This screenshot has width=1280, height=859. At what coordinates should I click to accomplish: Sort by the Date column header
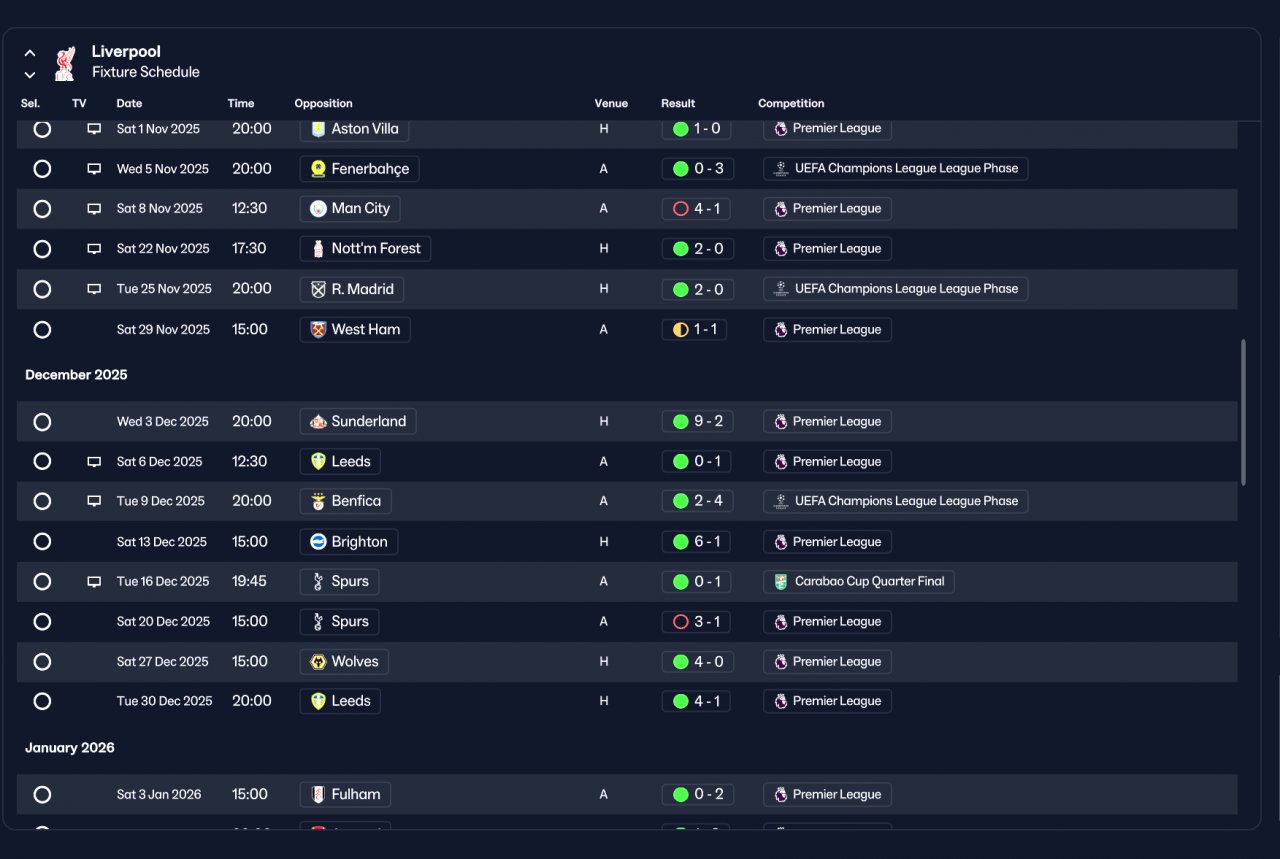[x=129, y=103]
